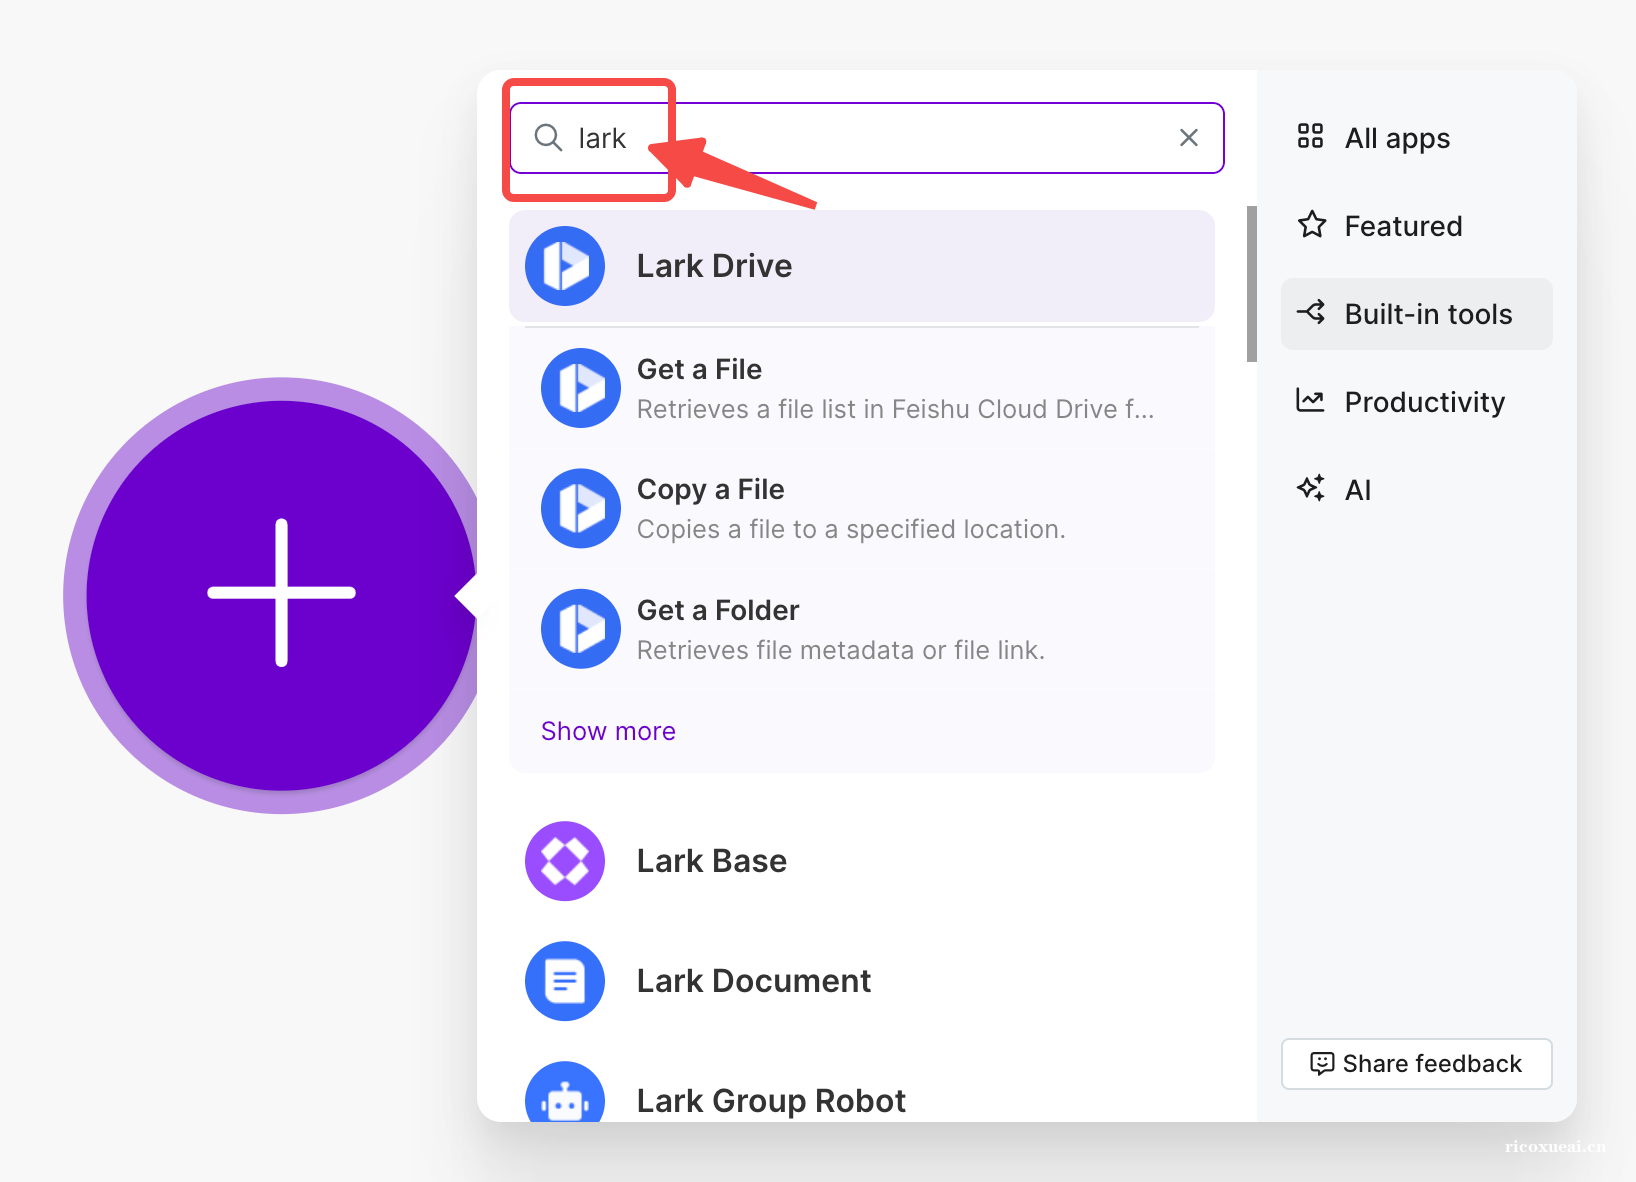This screenshot has height=1182, width=1636.
Task: Click the results list scrollbar thumb
Action: coord(1252,284)
